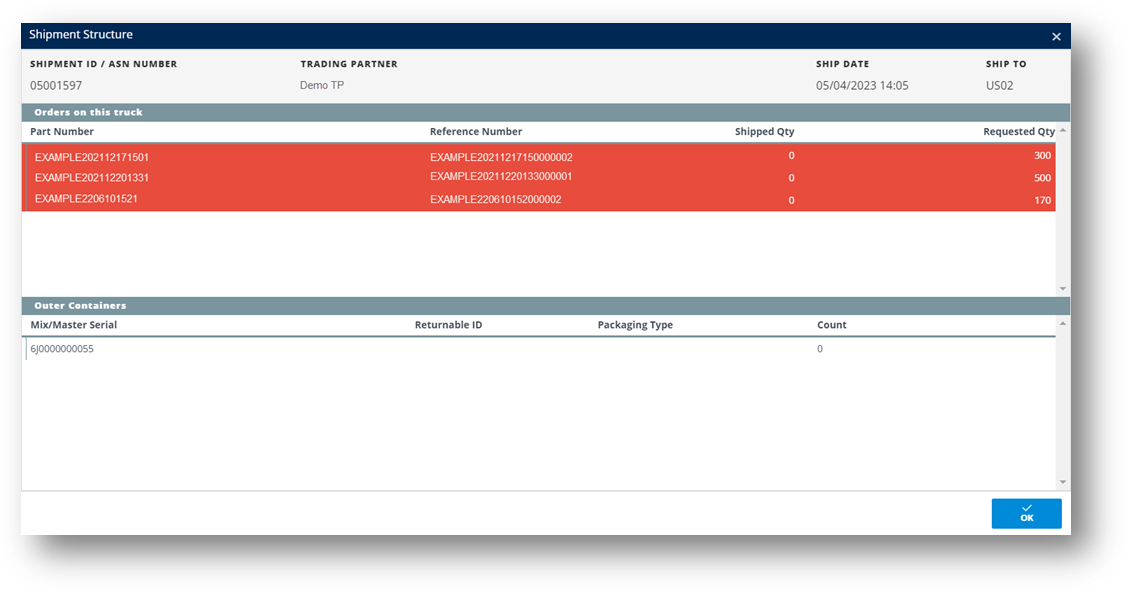Viewport: 1126px width, 590px height.
Task: Select part row EXAMPLE202112171501
Action: (x=92, y=157)
